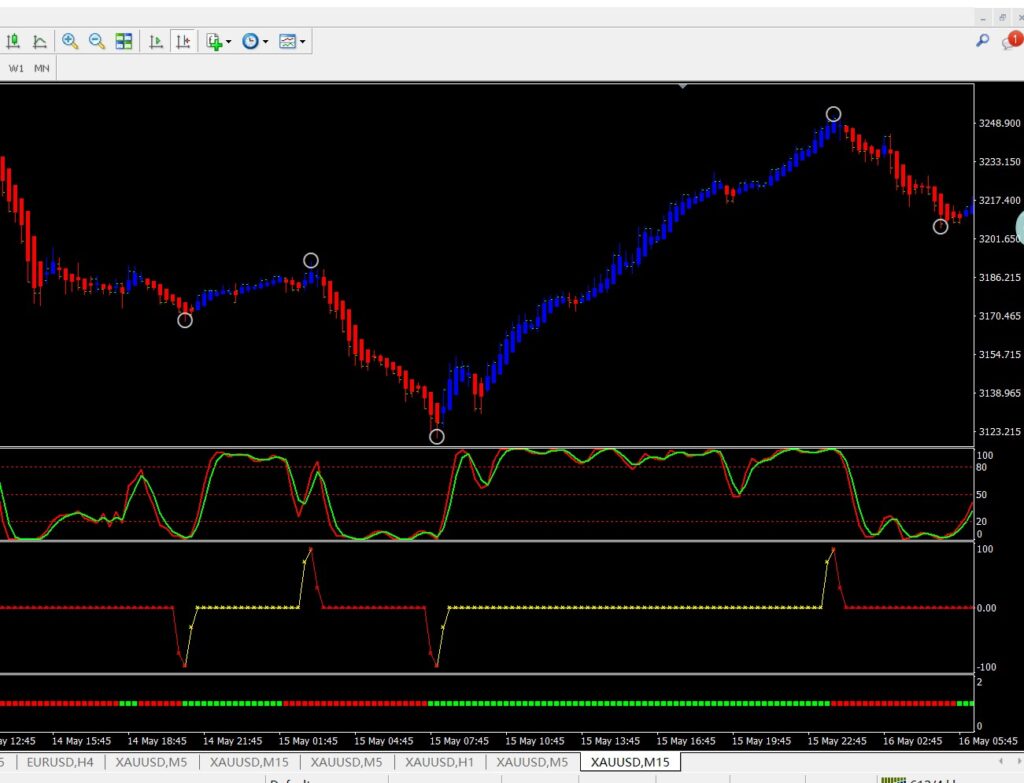Click the 15 May 10:45 time label
Screen dimensions: 1024x783
[x=535, y=741]
